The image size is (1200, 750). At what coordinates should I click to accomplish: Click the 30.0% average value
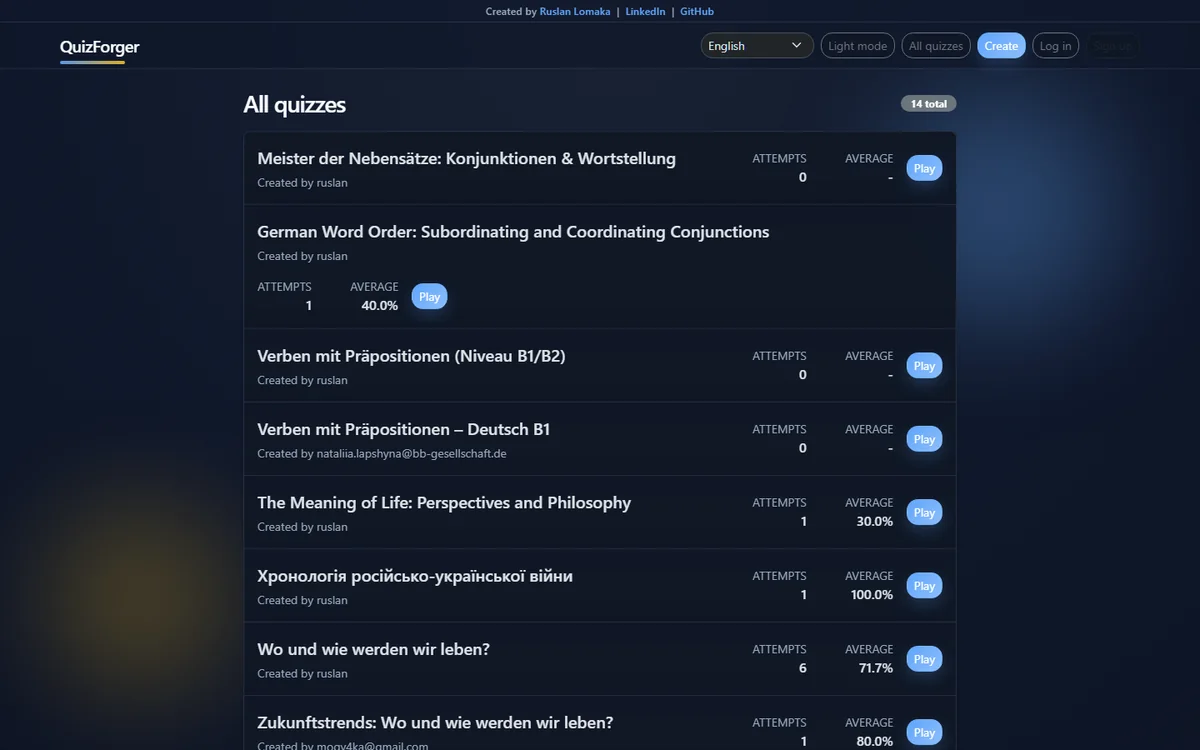coord(875,522)
